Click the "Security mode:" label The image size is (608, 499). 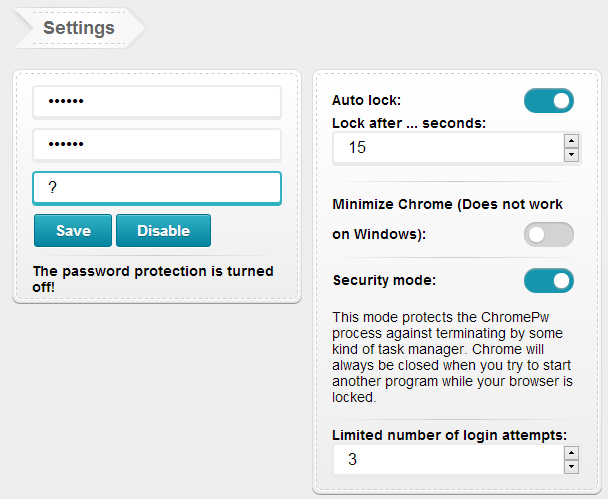384,280
